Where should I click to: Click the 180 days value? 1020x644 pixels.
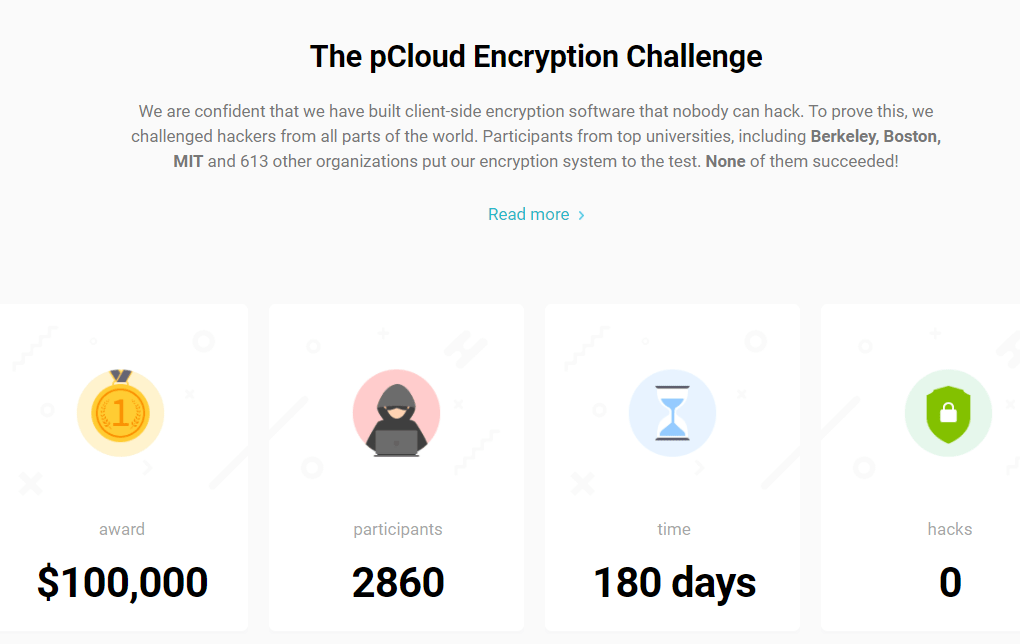[675, 583]
